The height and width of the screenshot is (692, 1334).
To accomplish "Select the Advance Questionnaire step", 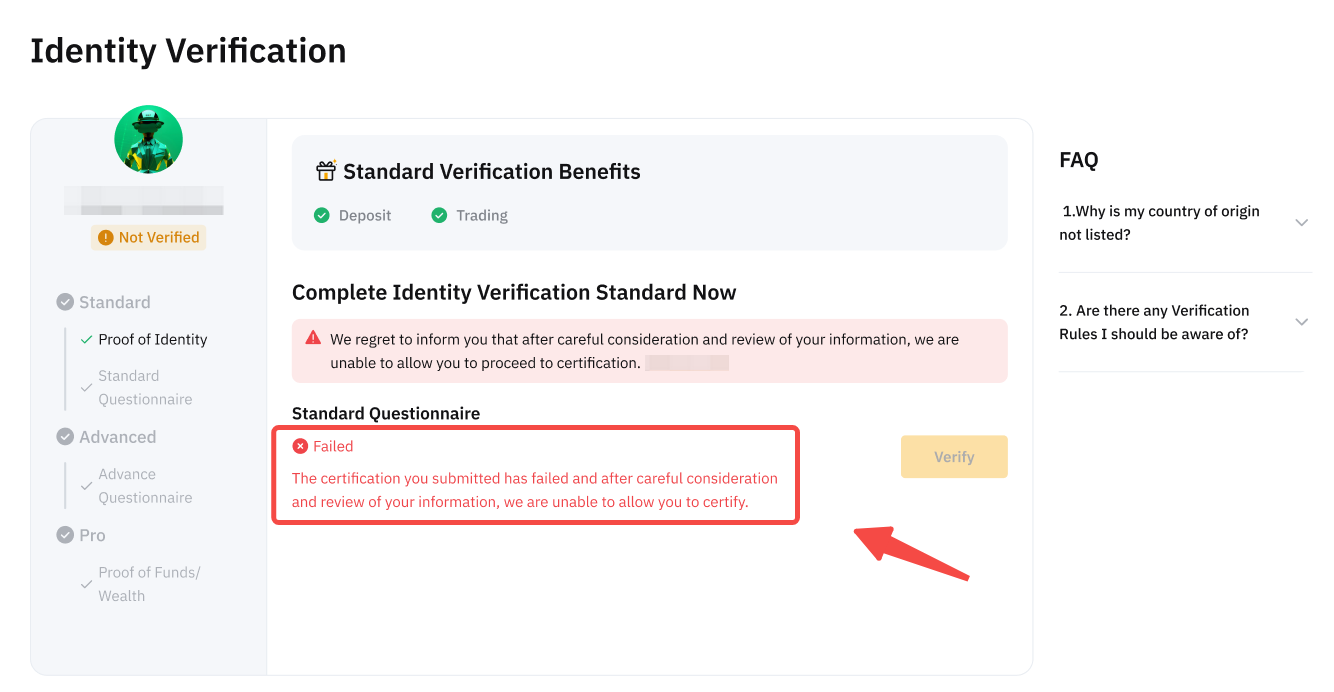I will coord(145,486).
